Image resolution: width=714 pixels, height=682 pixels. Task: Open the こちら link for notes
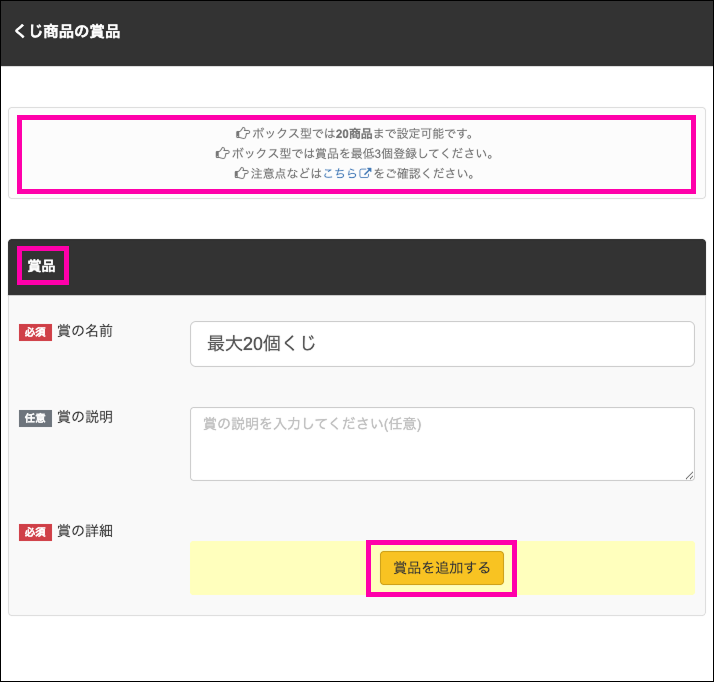[x=340, y=173]
